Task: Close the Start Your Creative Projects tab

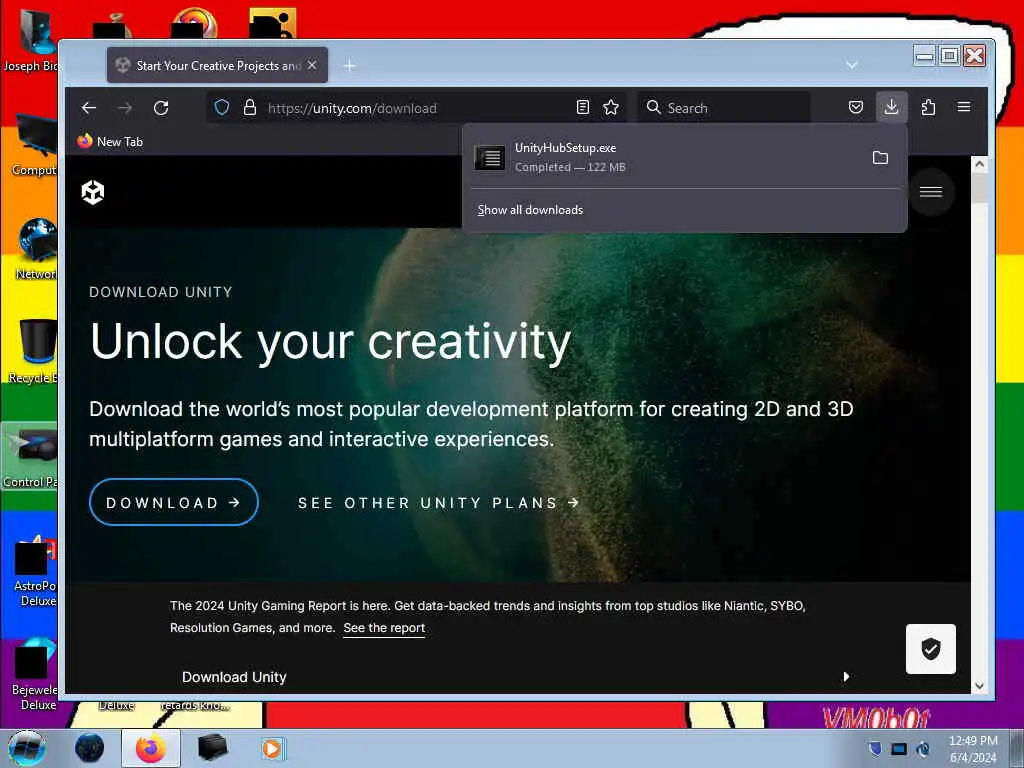Action: point(312,65)
